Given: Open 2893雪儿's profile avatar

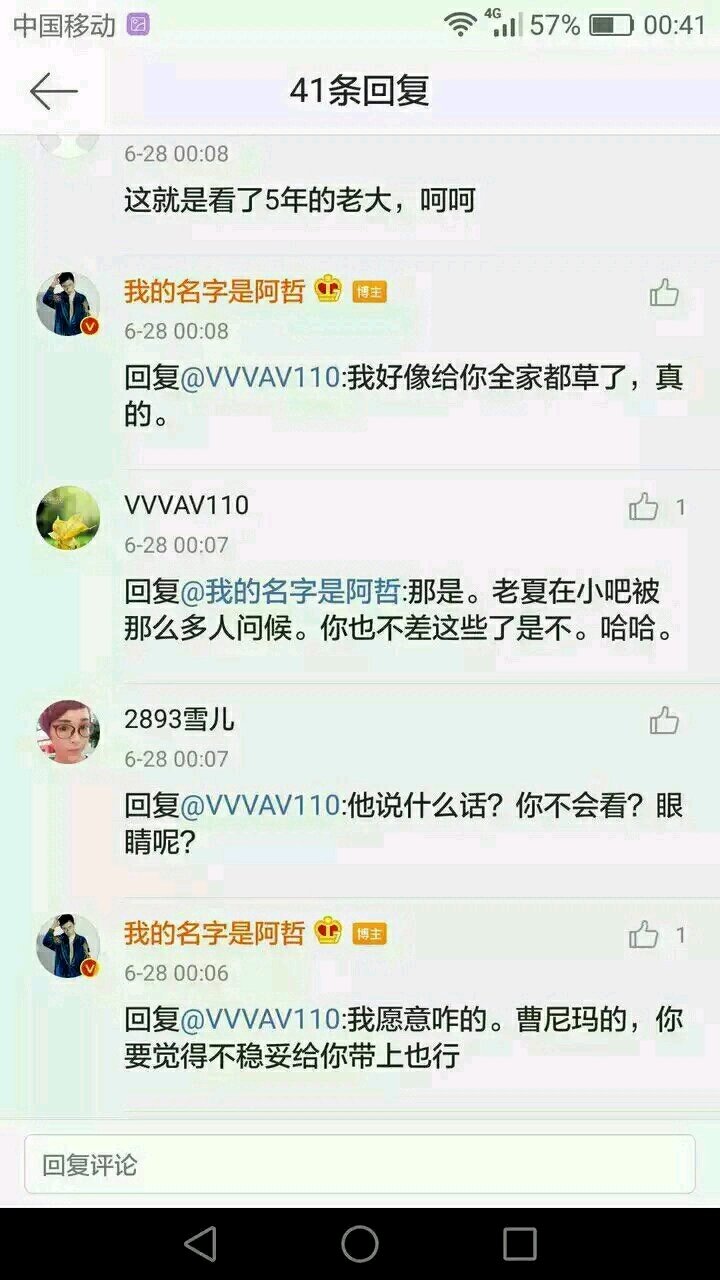Looking at the screenshot, I should coord(68,732).
